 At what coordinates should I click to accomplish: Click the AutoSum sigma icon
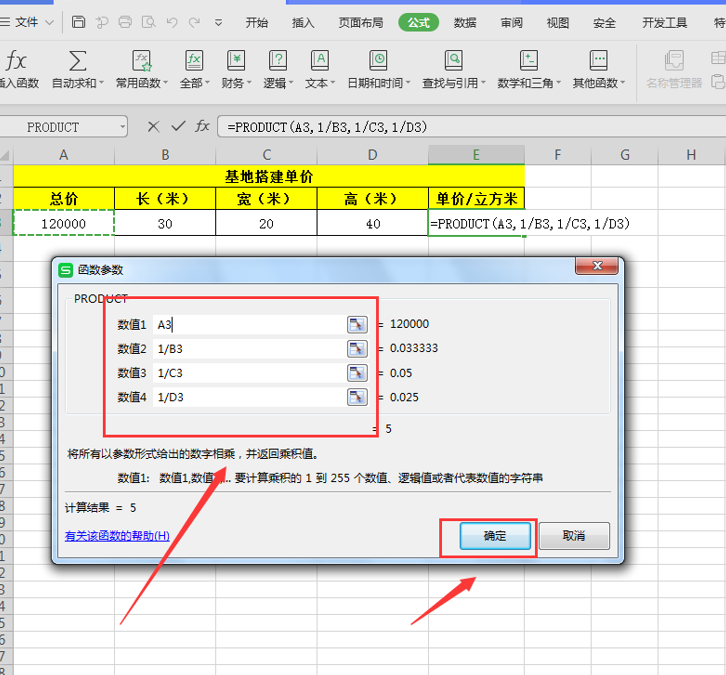(77, 61)
